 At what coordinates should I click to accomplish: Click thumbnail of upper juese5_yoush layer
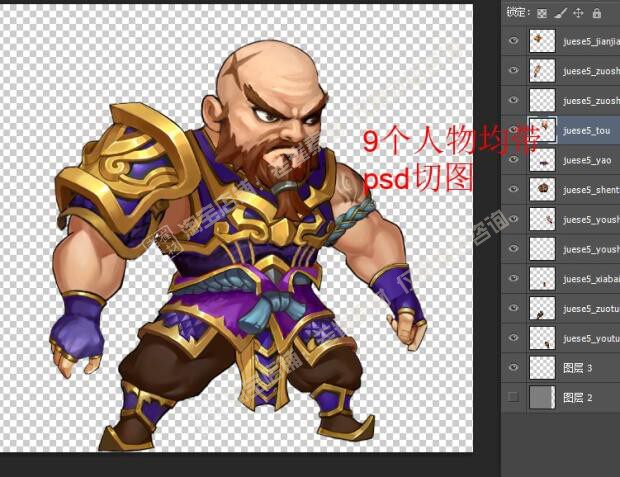click(x=542, y=219)
